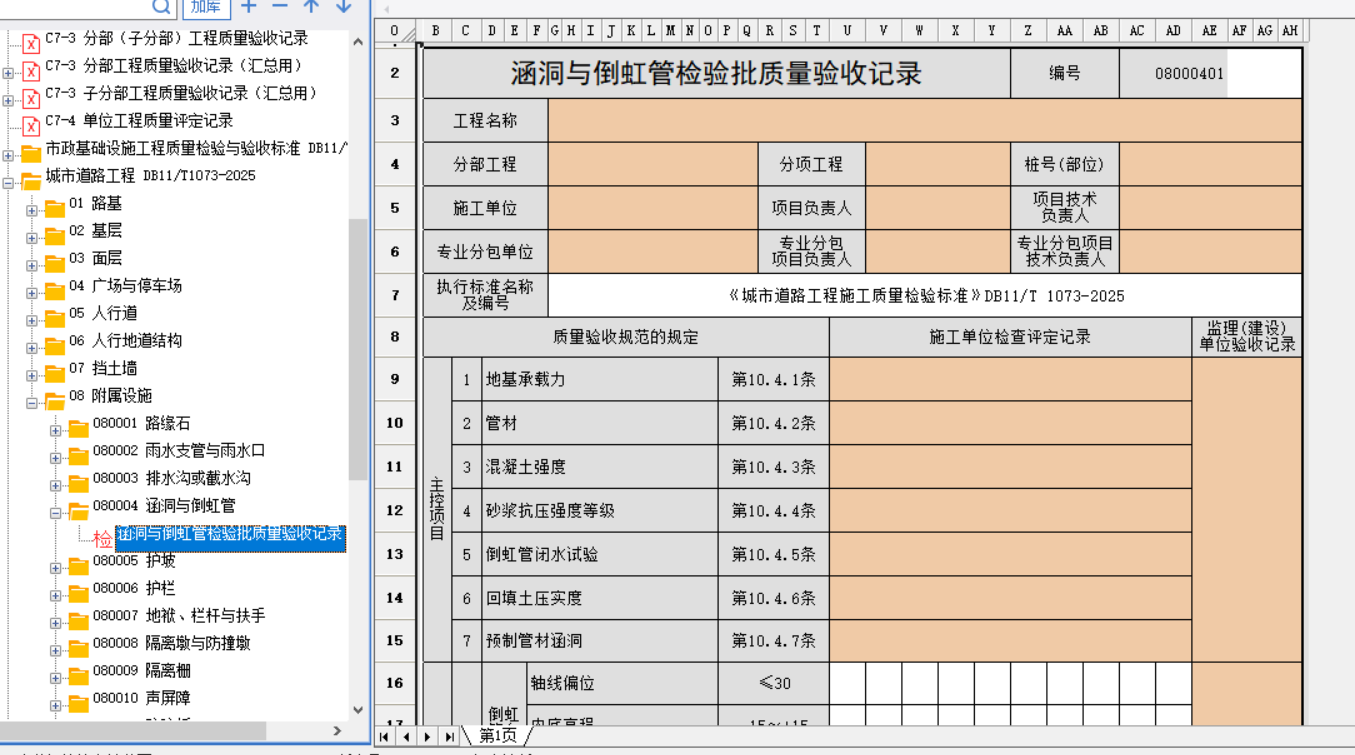The height and width of the screenshot is (755, 1355).
Task: Click the red 检 icon in the tree
Action: tap(103, 539)
